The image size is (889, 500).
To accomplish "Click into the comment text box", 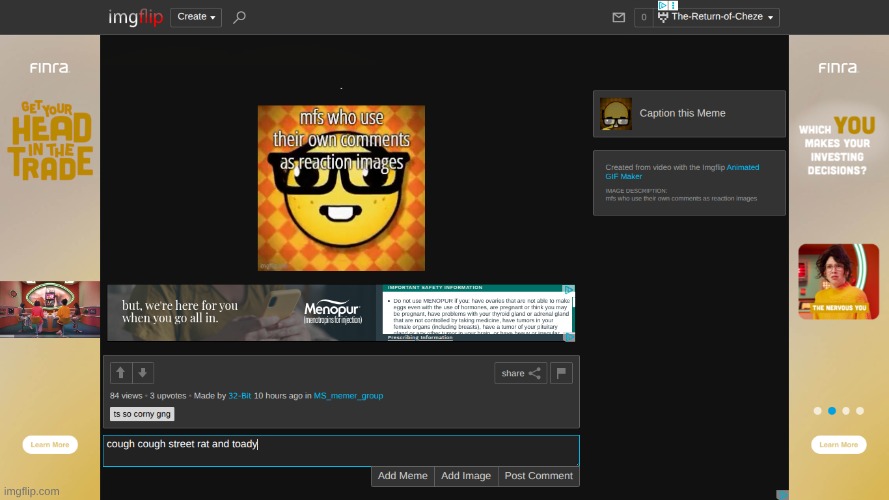I will click(340, 450).
